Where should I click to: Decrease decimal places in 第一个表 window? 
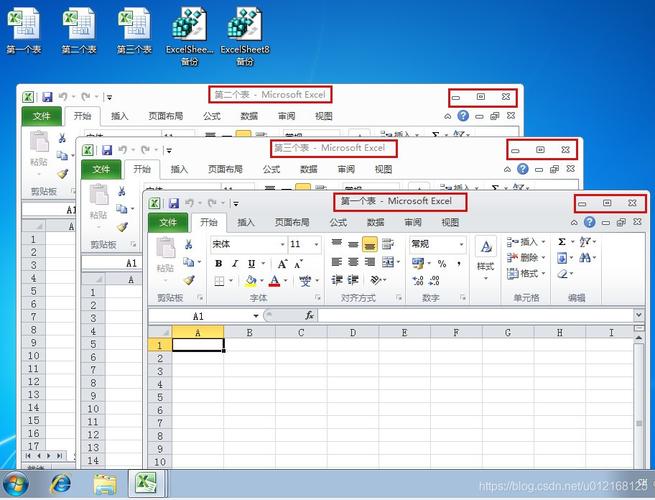coord(434,280)
